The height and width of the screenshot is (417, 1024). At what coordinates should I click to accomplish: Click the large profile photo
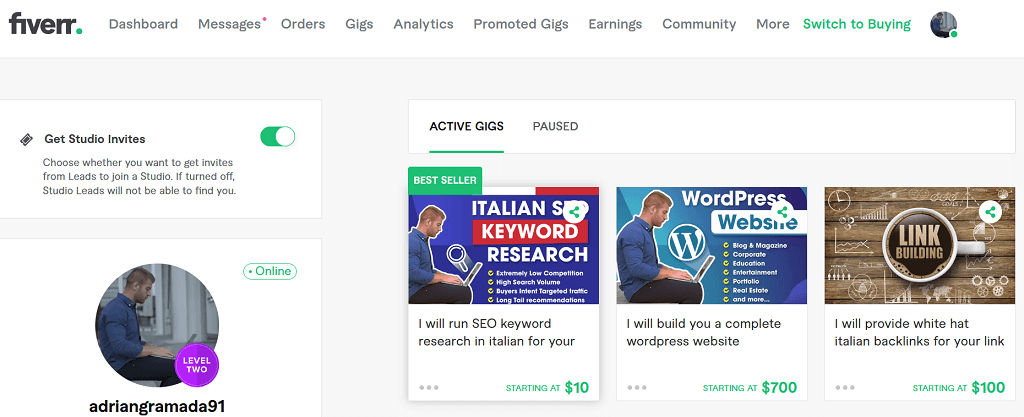pyautogui.click(x=157, y=324)
